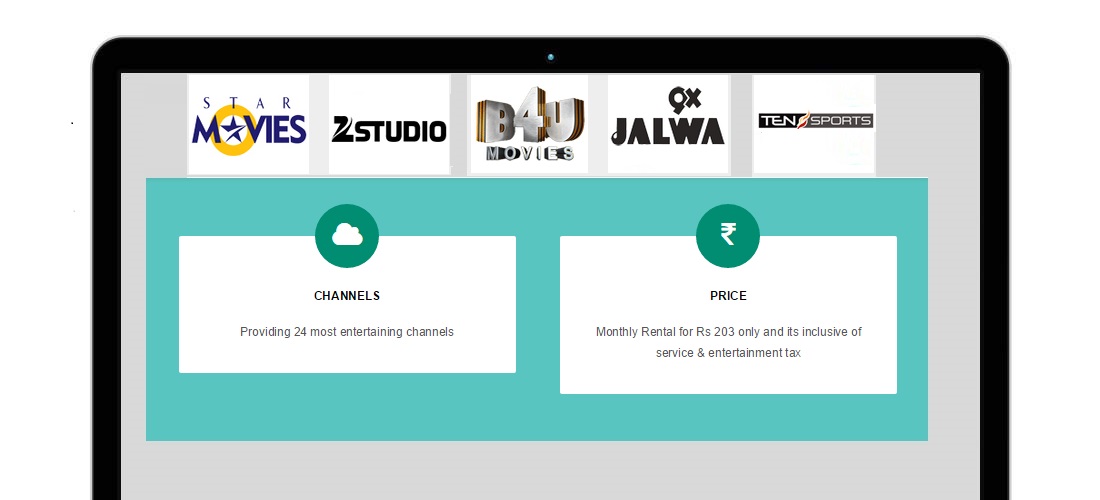Click the 'JALWA' lettering in 9X logo

pyautogui.click(x=668, y=131)
